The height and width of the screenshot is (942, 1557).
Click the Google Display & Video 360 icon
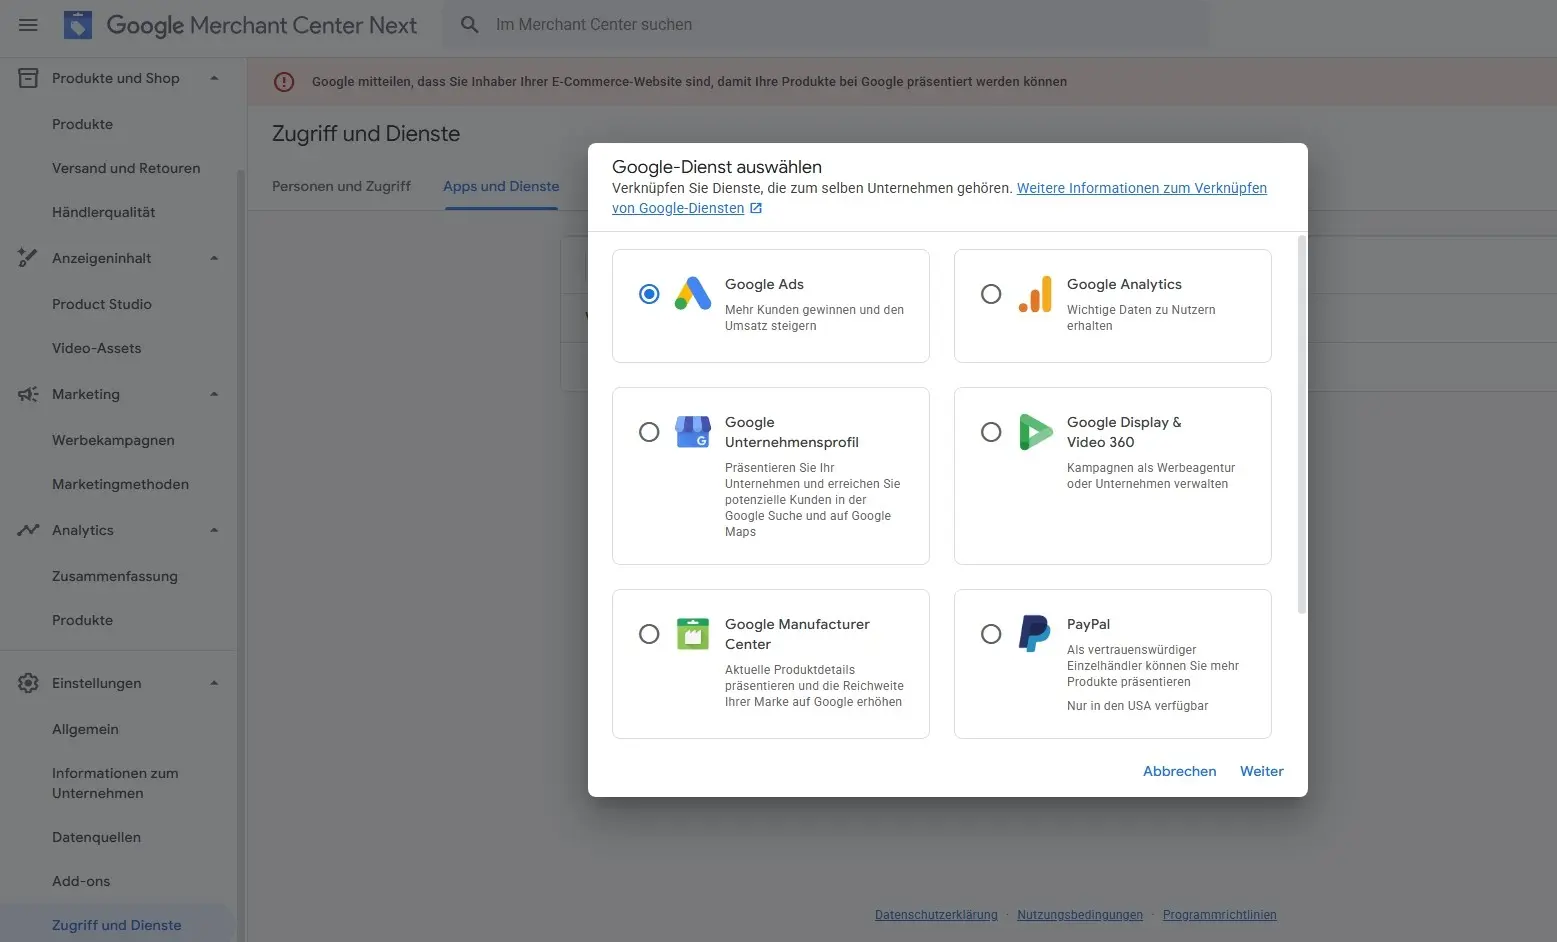[x=1035, y=432]
